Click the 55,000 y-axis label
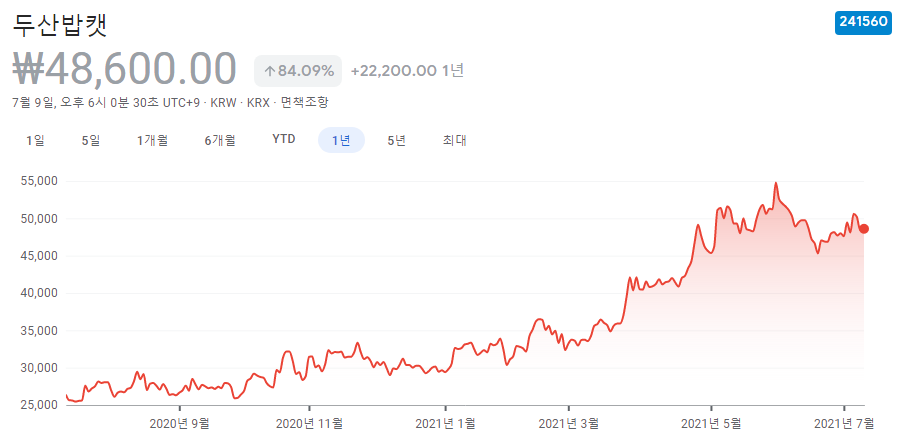 tap(38, 181)
